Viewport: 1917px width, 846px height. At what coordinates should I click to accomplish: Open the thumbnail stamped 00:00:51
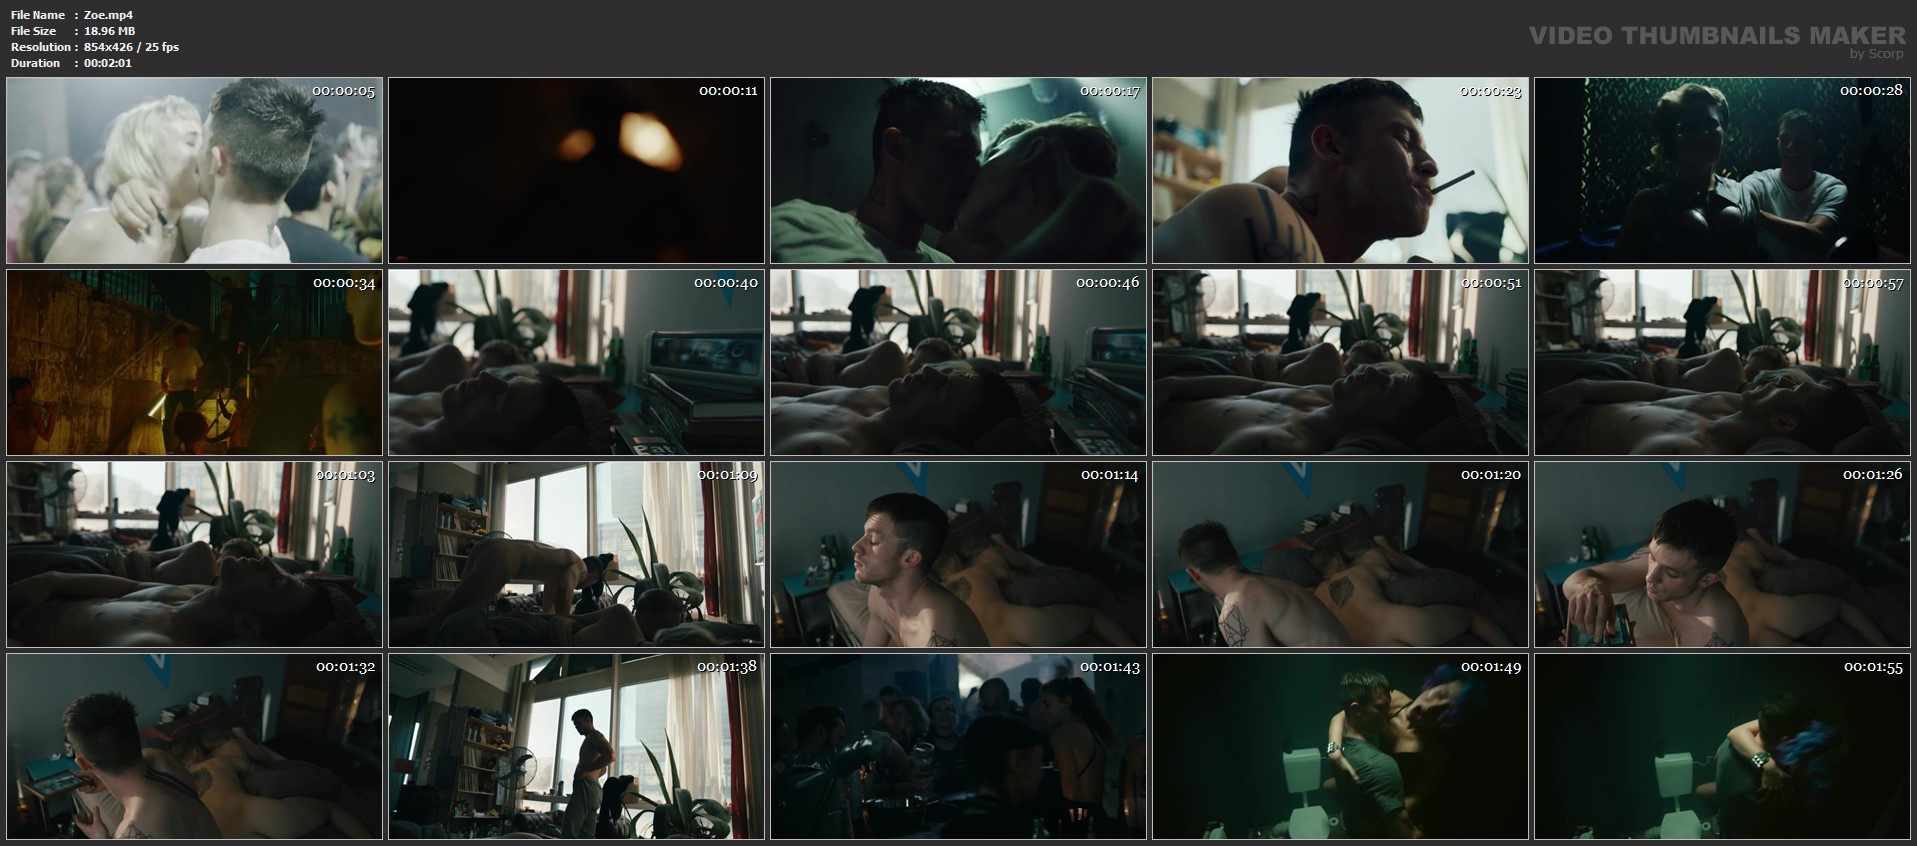click(1340, 362)
